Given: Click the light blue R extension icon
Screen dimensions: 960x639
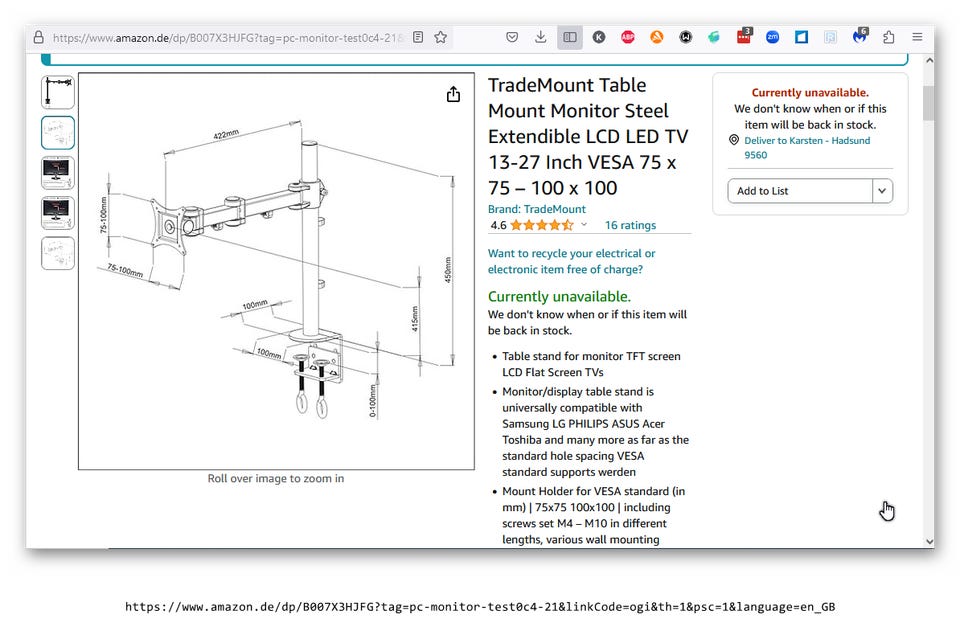Looking at the screenshot, I should click(x=830, y=37).
